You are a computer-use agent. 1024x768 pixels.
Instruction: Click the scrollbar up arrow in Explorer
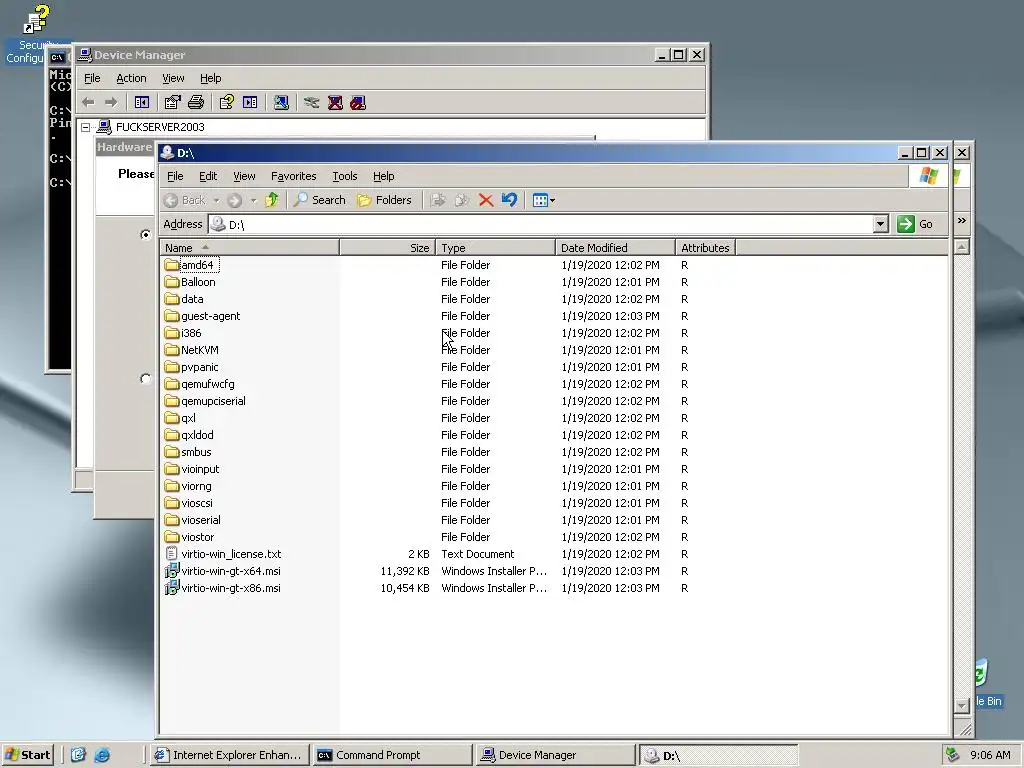coord(961,247)
